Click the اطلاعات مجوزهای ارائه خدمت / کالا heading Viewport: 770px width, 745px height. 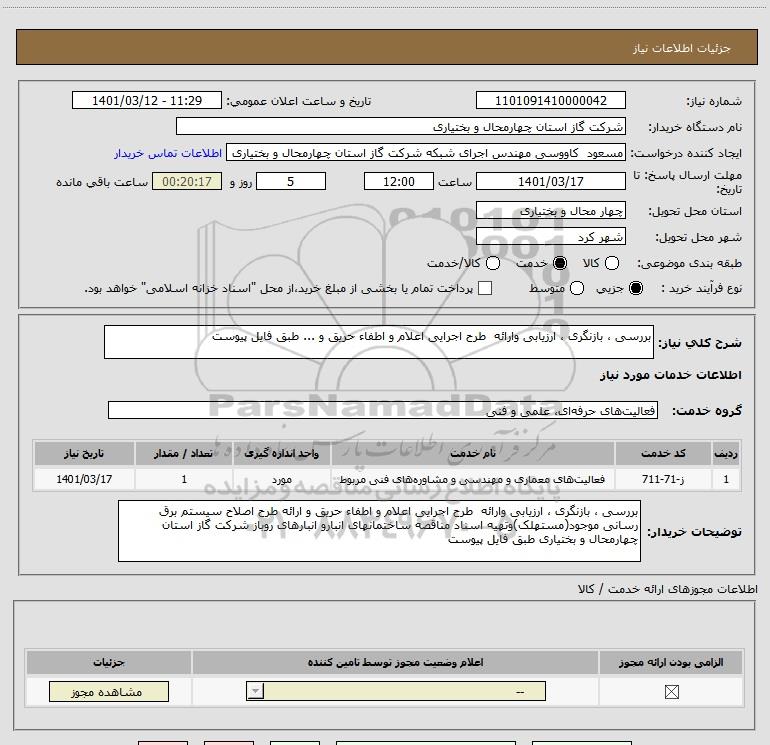[668, 589]
